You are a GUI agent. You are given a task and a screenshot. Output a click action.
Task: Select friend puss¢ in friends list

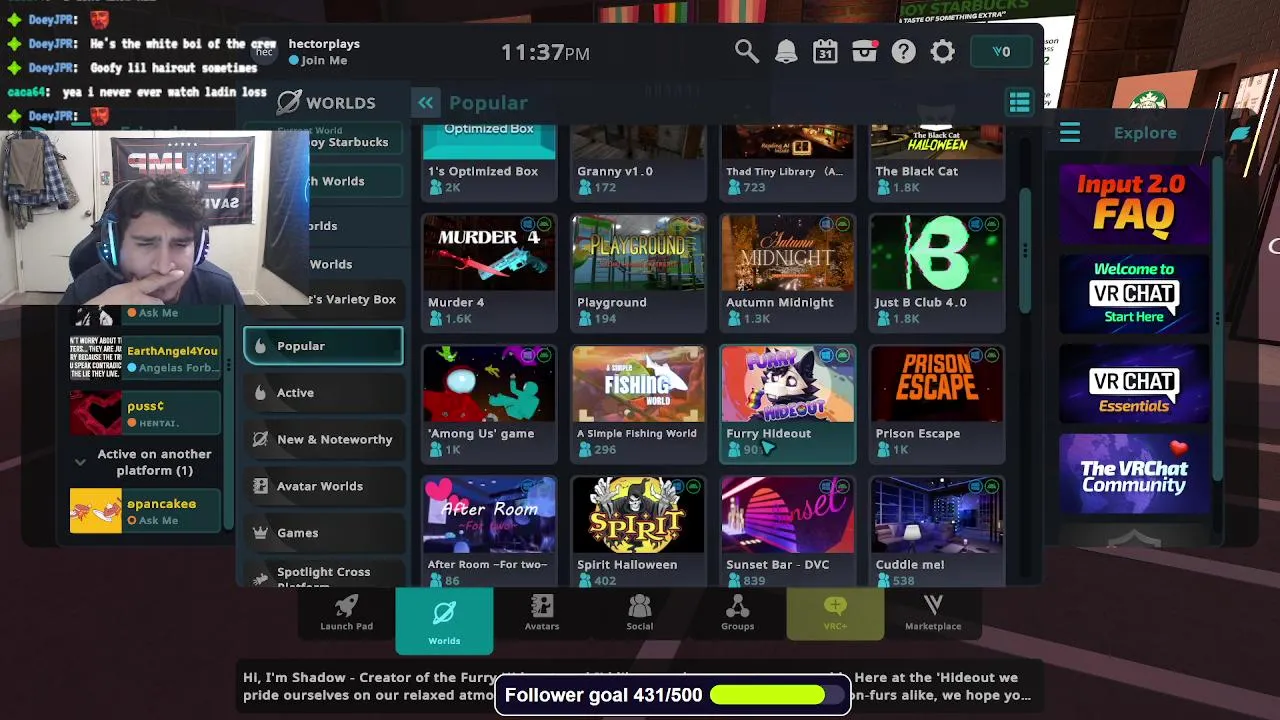click(x=146, y=414)
